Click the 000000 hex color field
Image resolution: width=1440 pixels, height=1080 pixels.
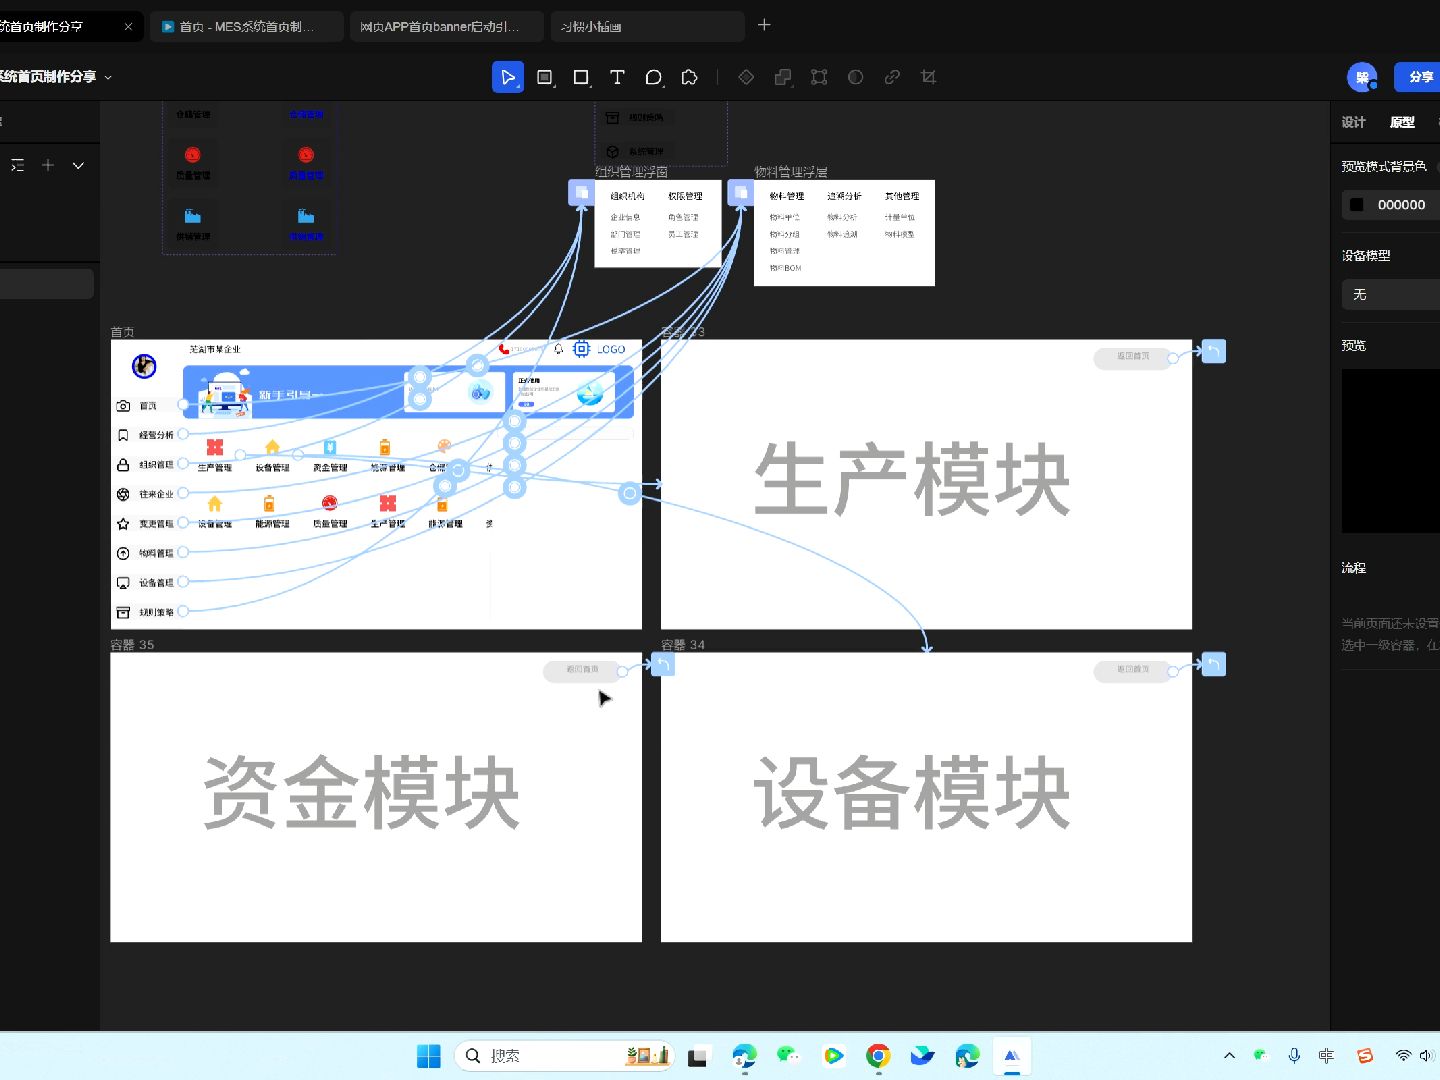(1401, 204)
